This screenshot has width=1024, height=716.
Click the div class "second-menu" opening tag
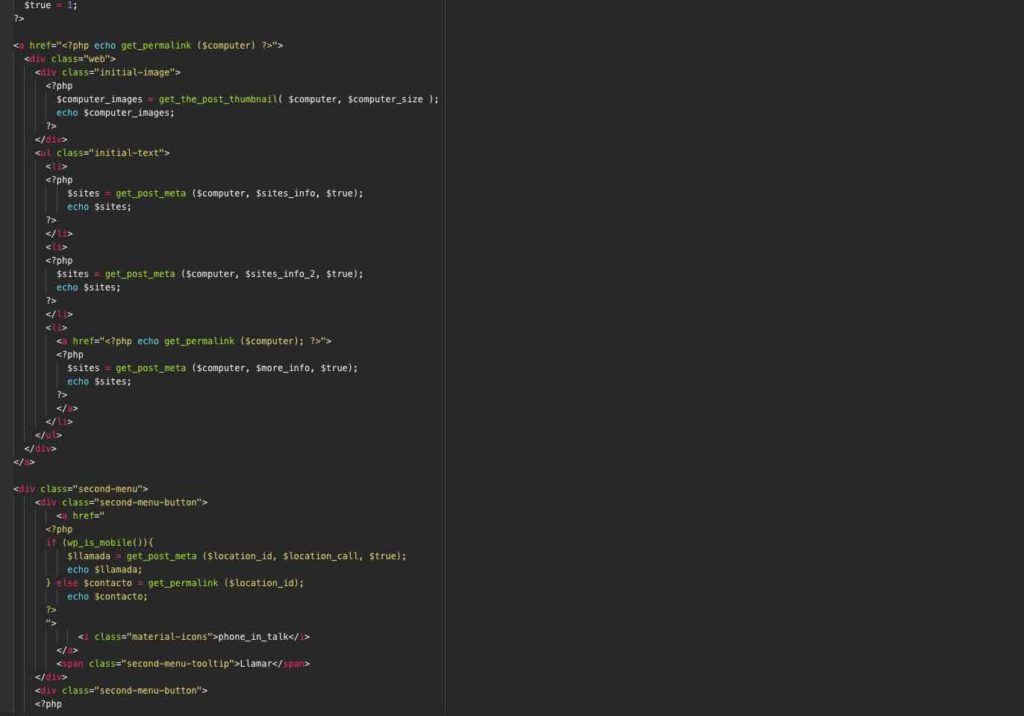(81, 489)
